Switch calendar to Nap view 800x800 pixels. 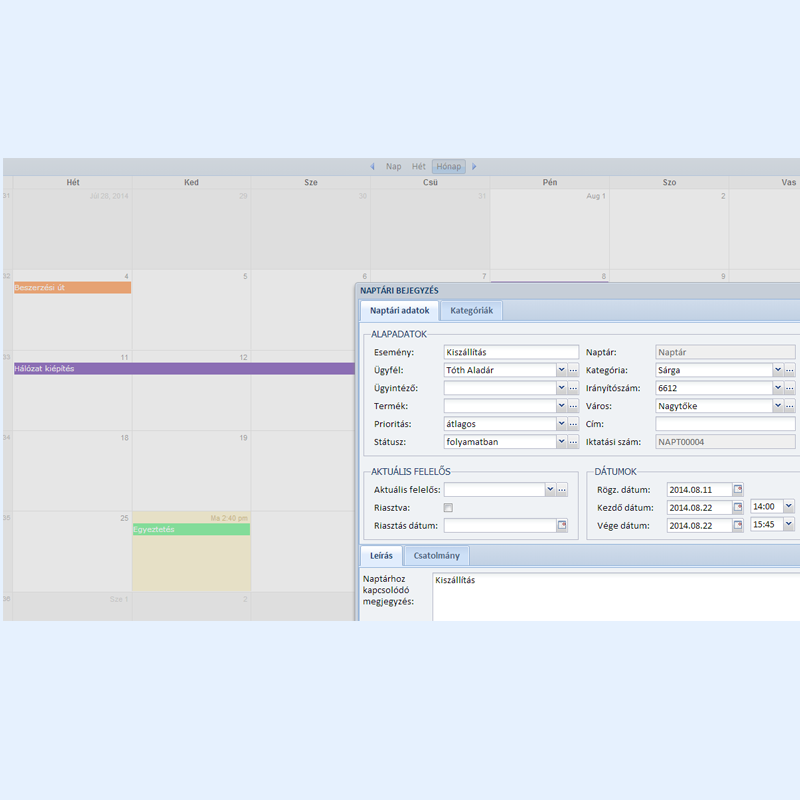394,166
